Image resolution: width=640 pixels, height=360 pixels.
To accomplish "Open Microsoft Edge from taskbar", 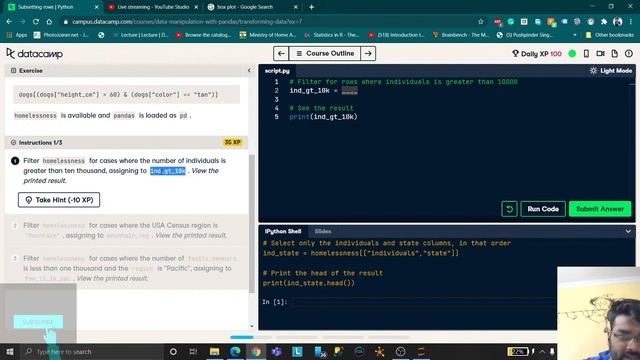I will pos(235,351).
